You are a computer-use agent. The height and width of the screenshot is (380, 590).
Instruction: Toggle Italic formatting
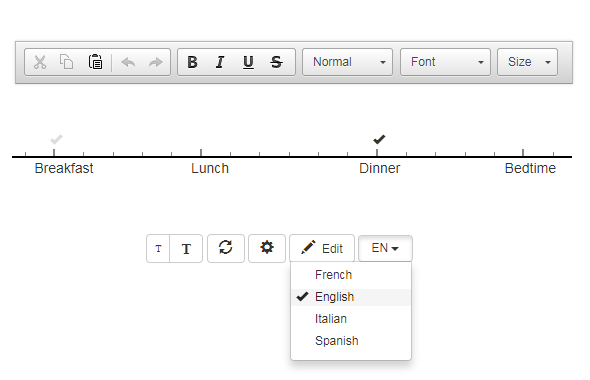tap(220, 62)
